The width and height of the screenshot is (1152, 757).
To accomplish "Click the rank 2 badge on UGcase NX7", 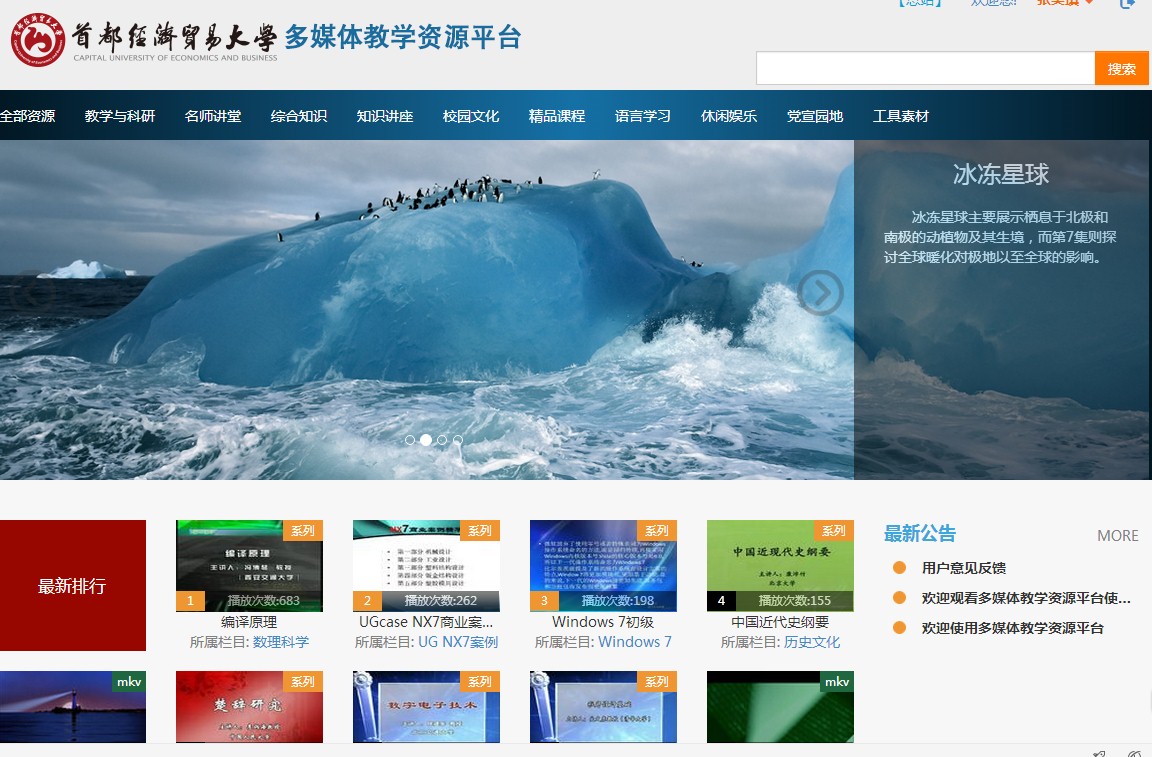I will [x=367, y=601].
